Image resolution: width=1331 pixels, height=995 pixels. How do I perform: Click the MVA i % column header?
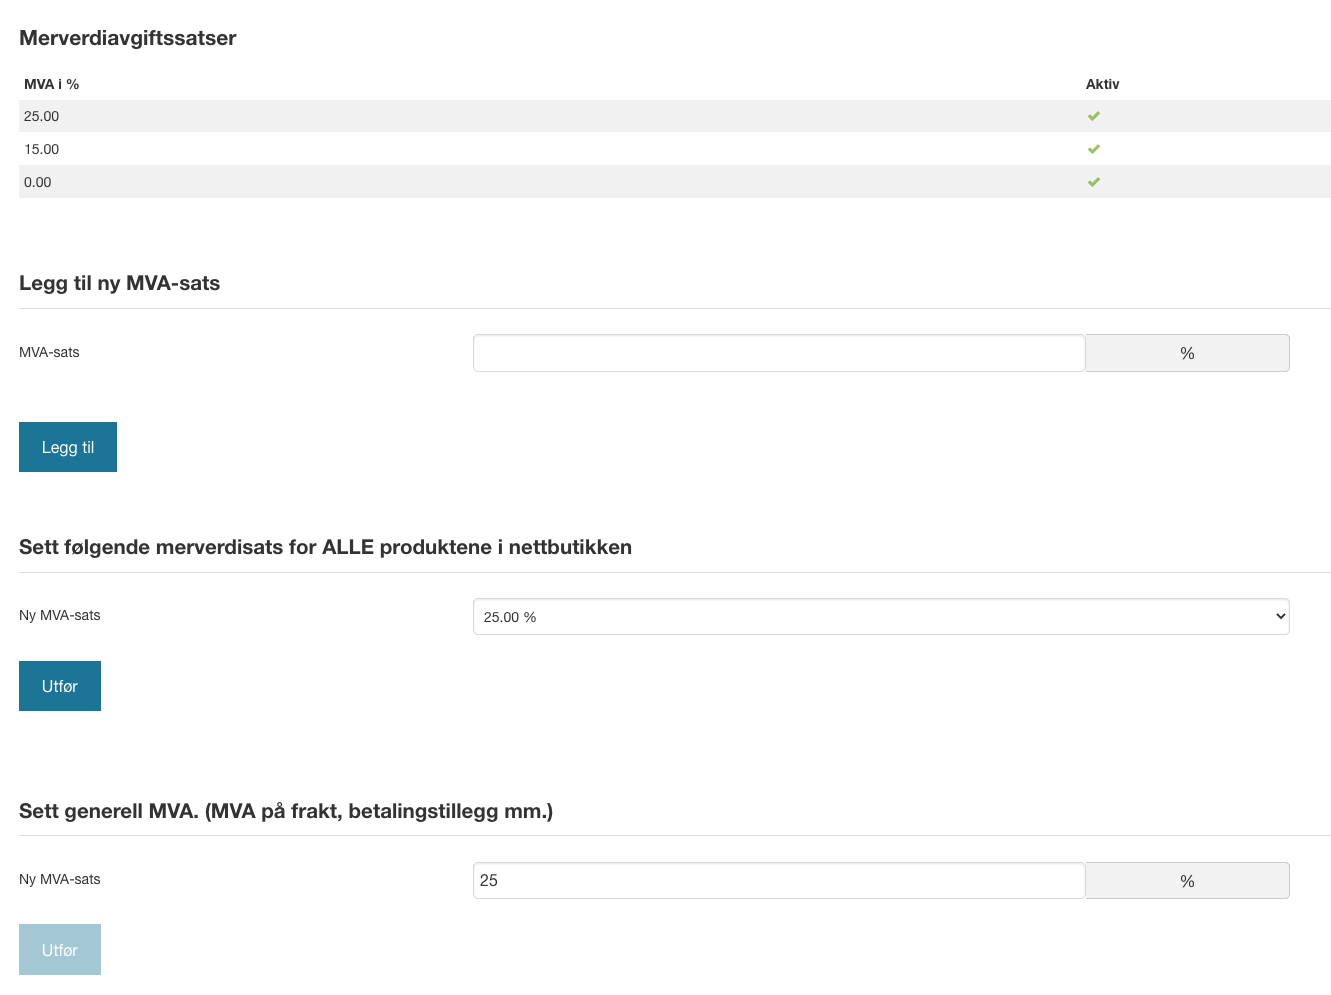click(x=51, y=84)
